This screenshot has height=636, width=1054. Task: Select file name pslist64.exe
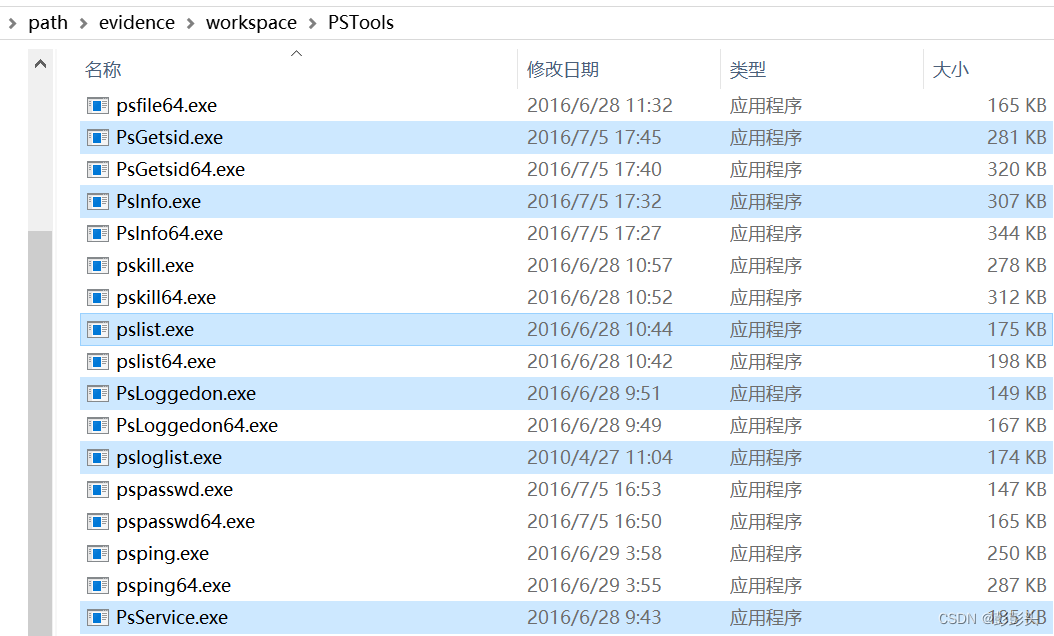point(166,362)
